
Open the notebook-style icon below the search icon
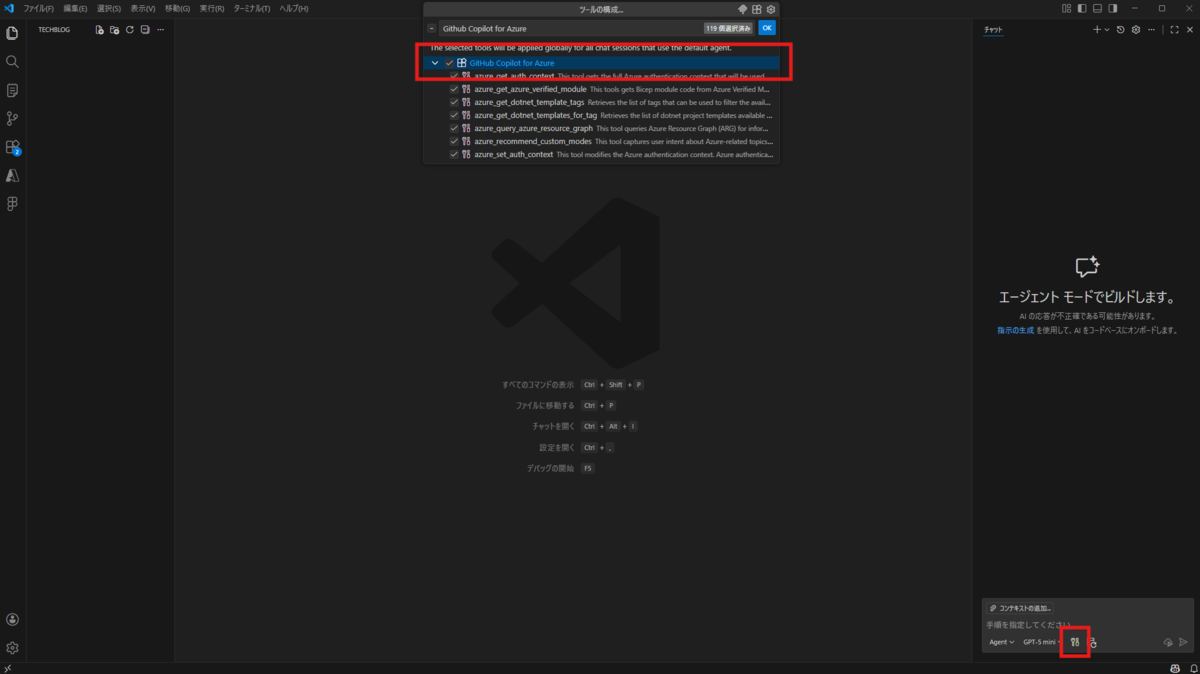click(12, 90)
